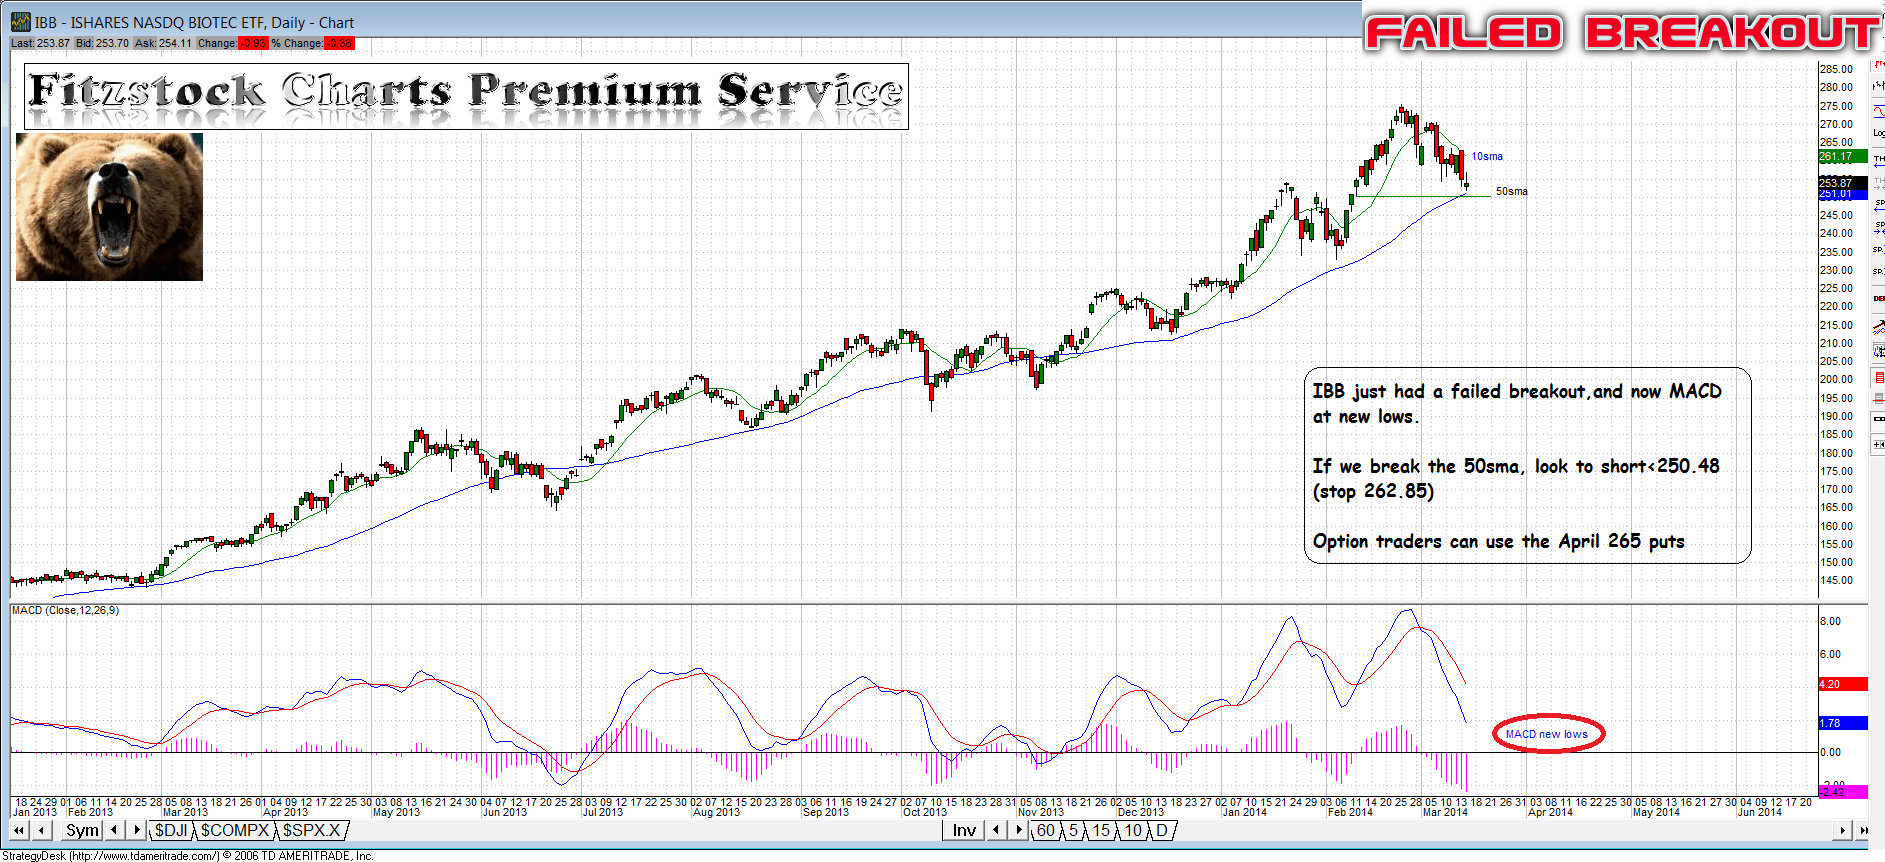Click the magenta -2.42 histogram value marker
Screen dimensions: 1885x862
click(x=1842, y=791)
